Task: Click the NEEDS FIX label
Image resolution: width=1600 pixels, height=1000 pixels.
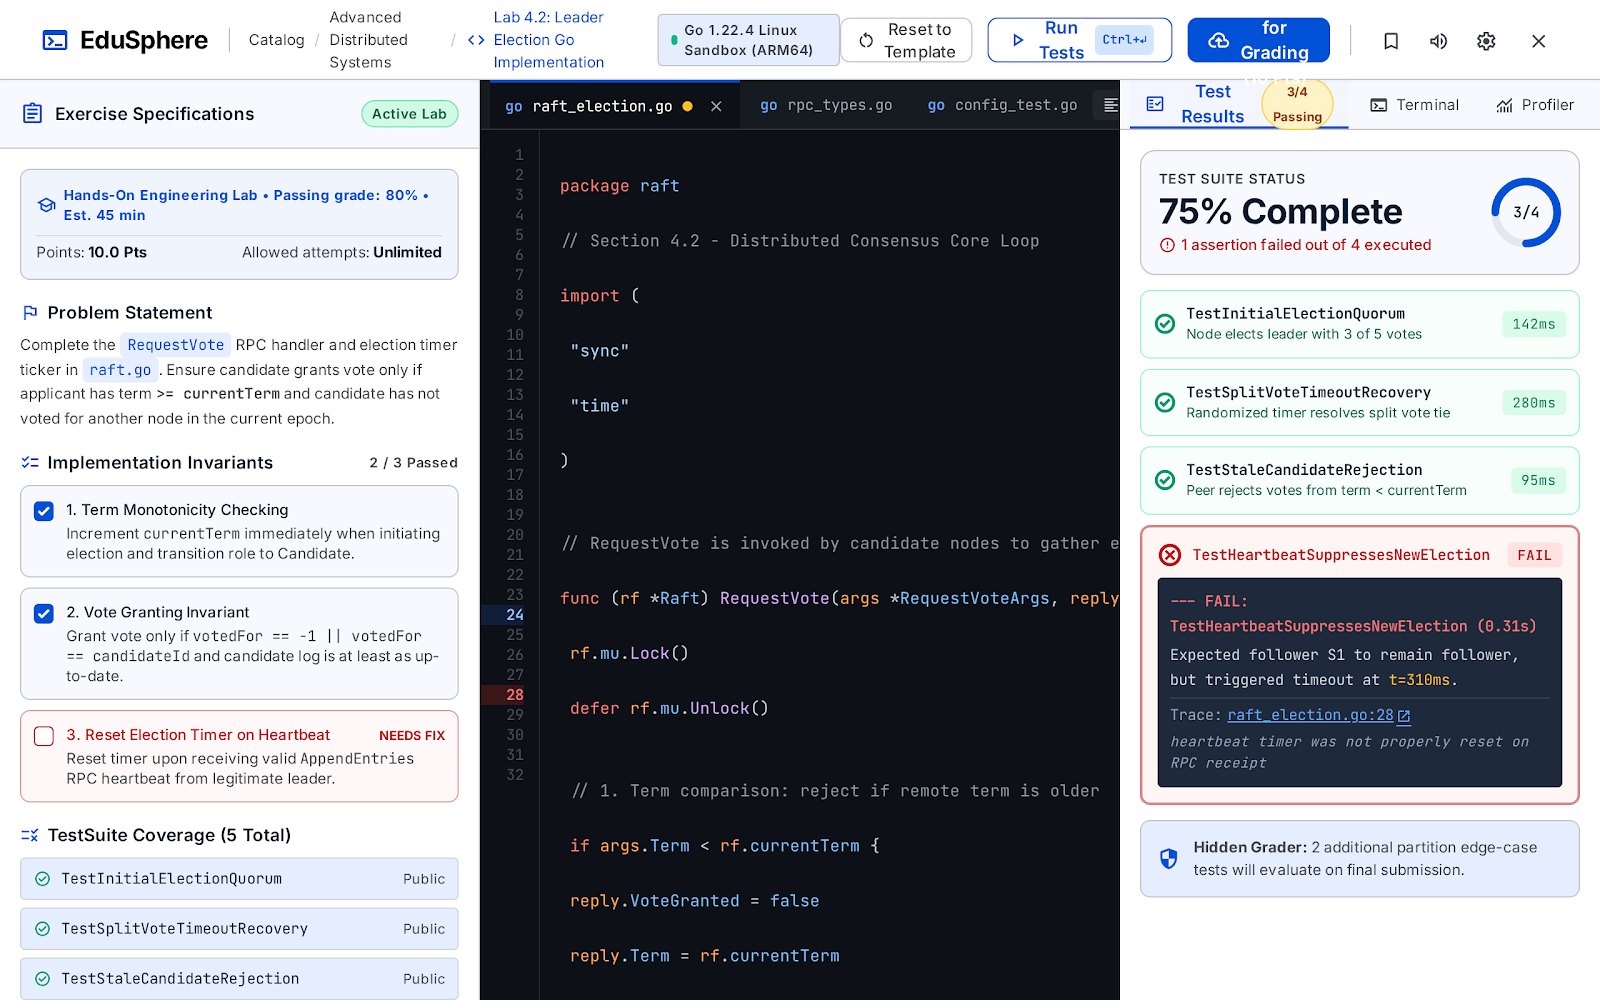Action: (412, 736)
